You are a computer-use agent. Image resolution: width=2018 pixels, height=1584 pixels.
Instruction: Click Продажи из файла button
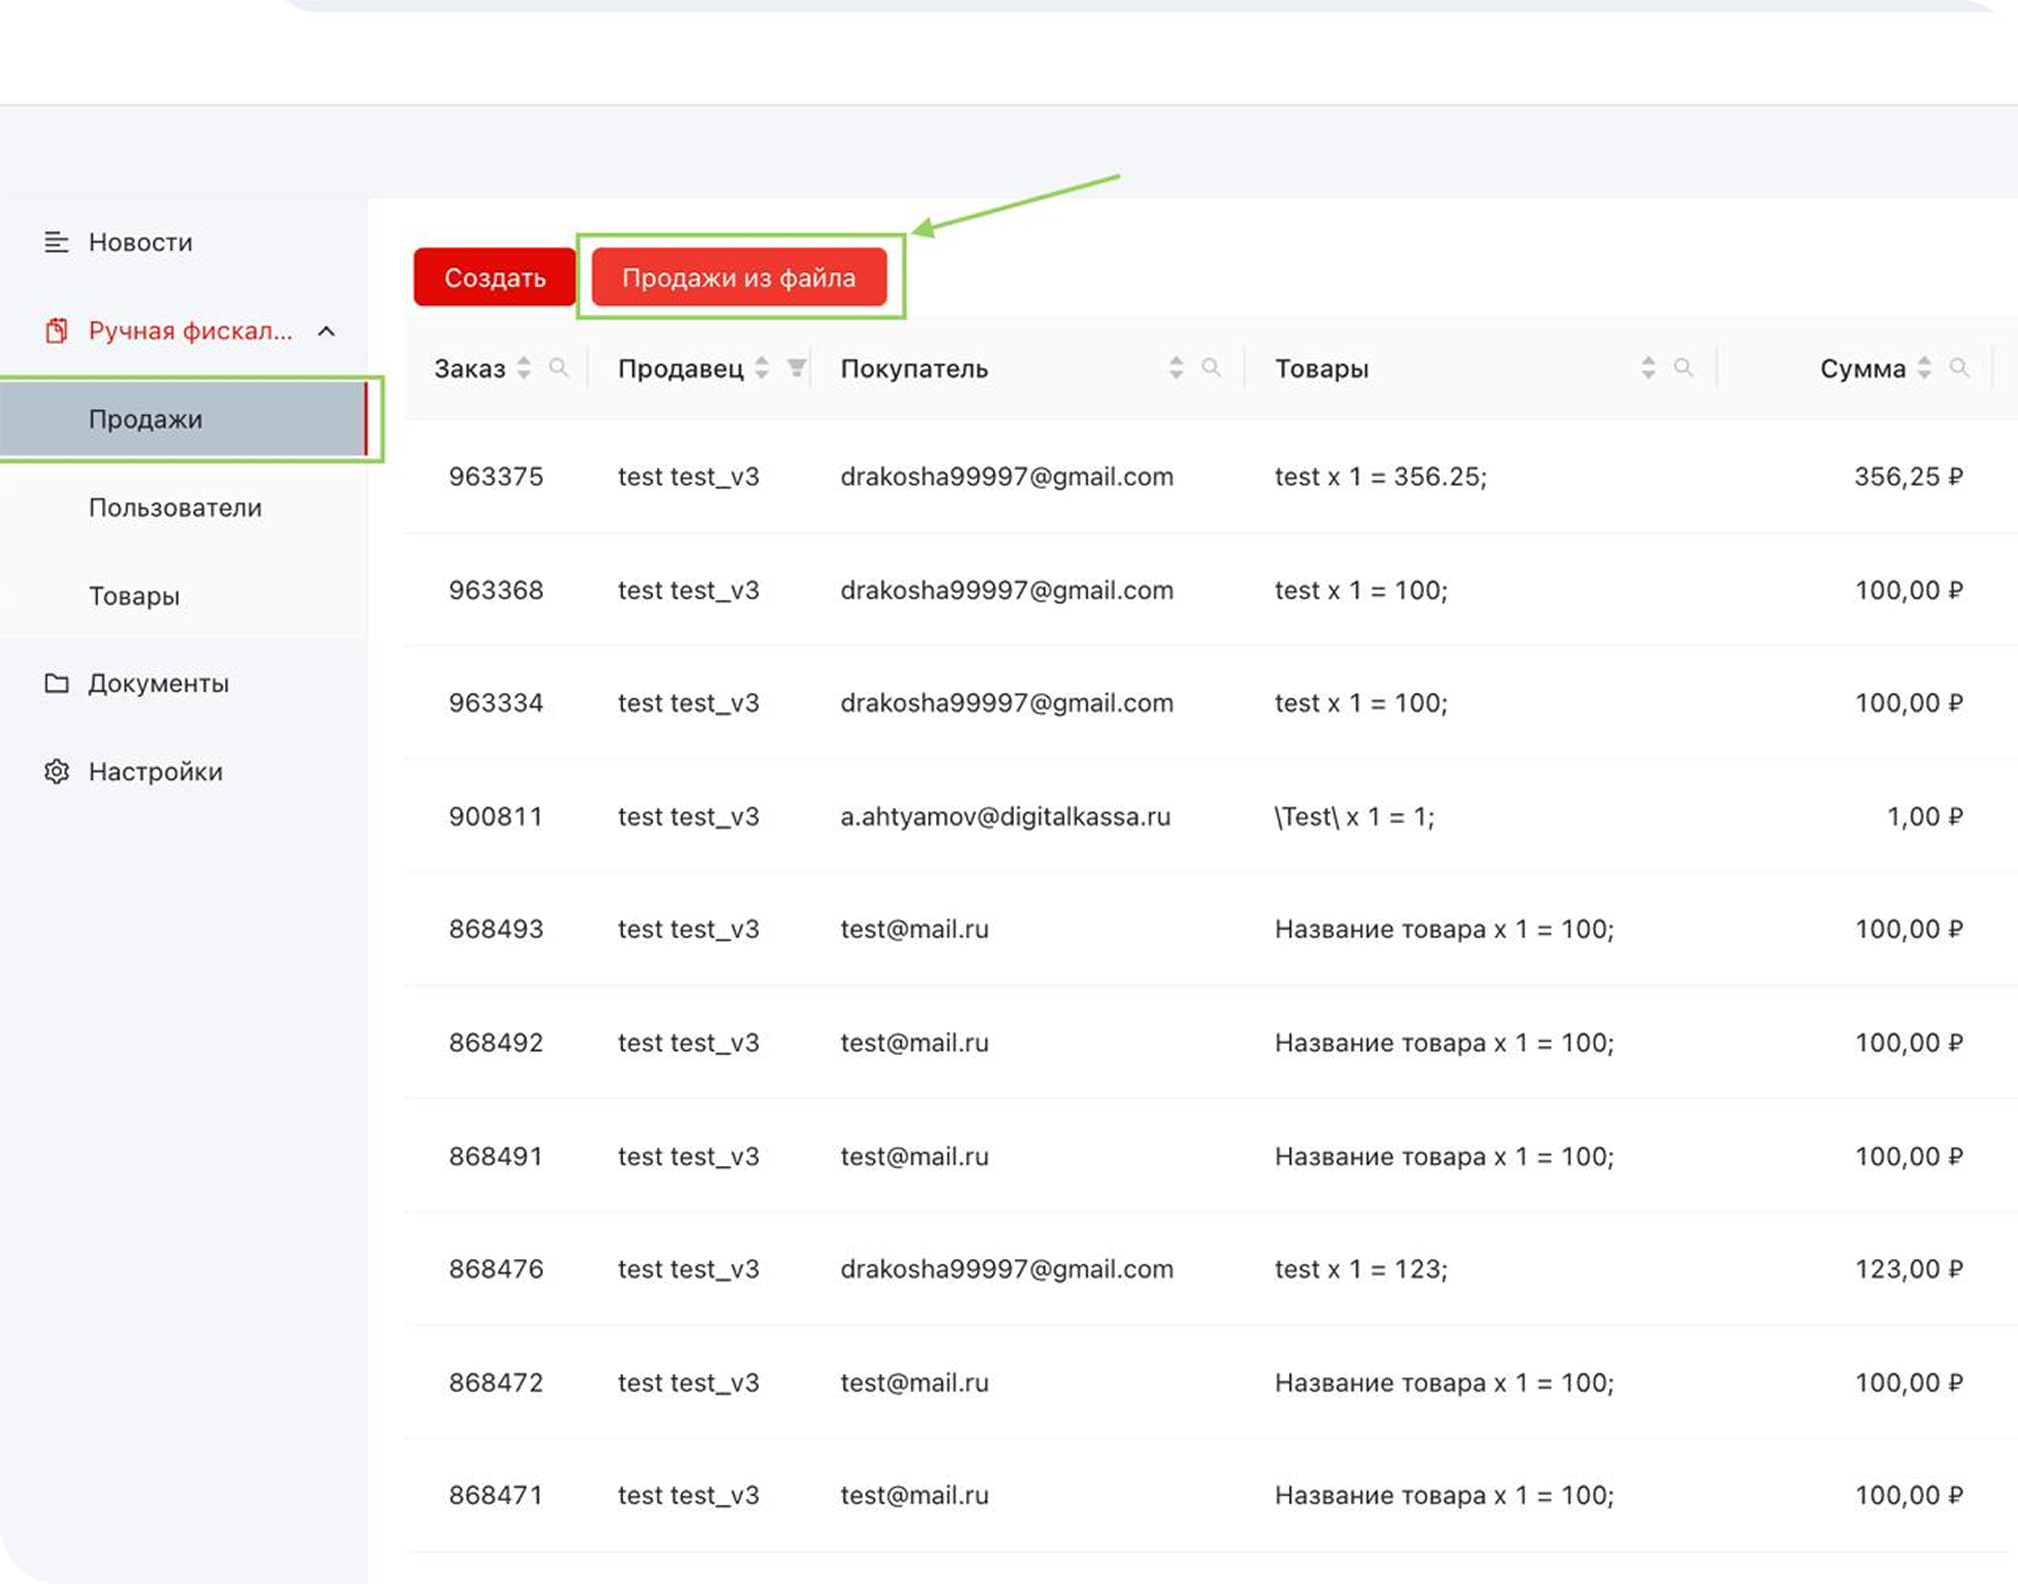(739, 277)
